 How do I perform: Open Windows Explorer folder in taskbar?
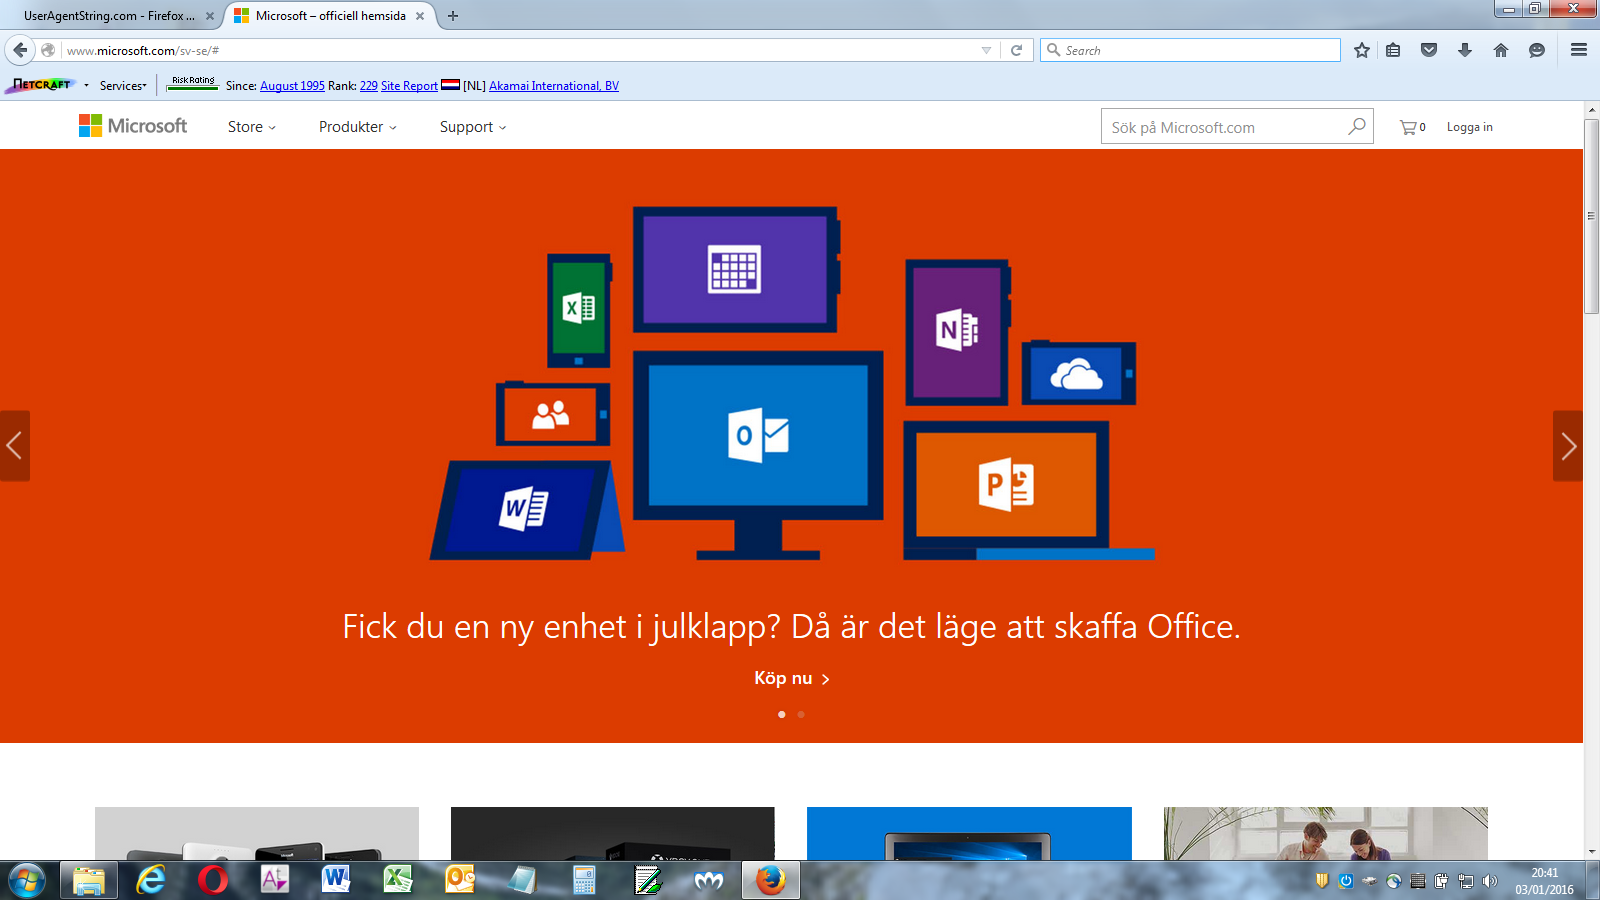(89, 880)
